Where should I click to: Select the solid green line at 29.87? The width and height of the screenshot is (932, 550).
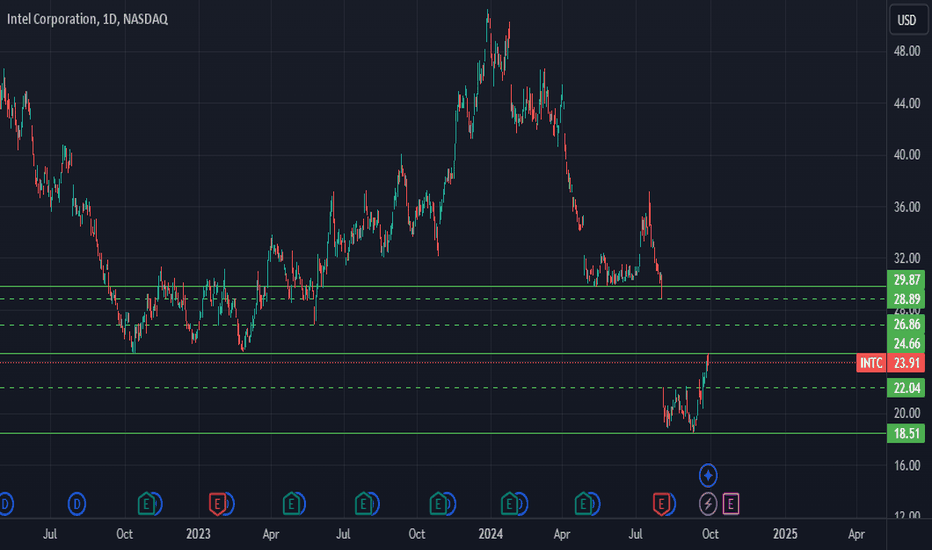(x=443, y=287)
